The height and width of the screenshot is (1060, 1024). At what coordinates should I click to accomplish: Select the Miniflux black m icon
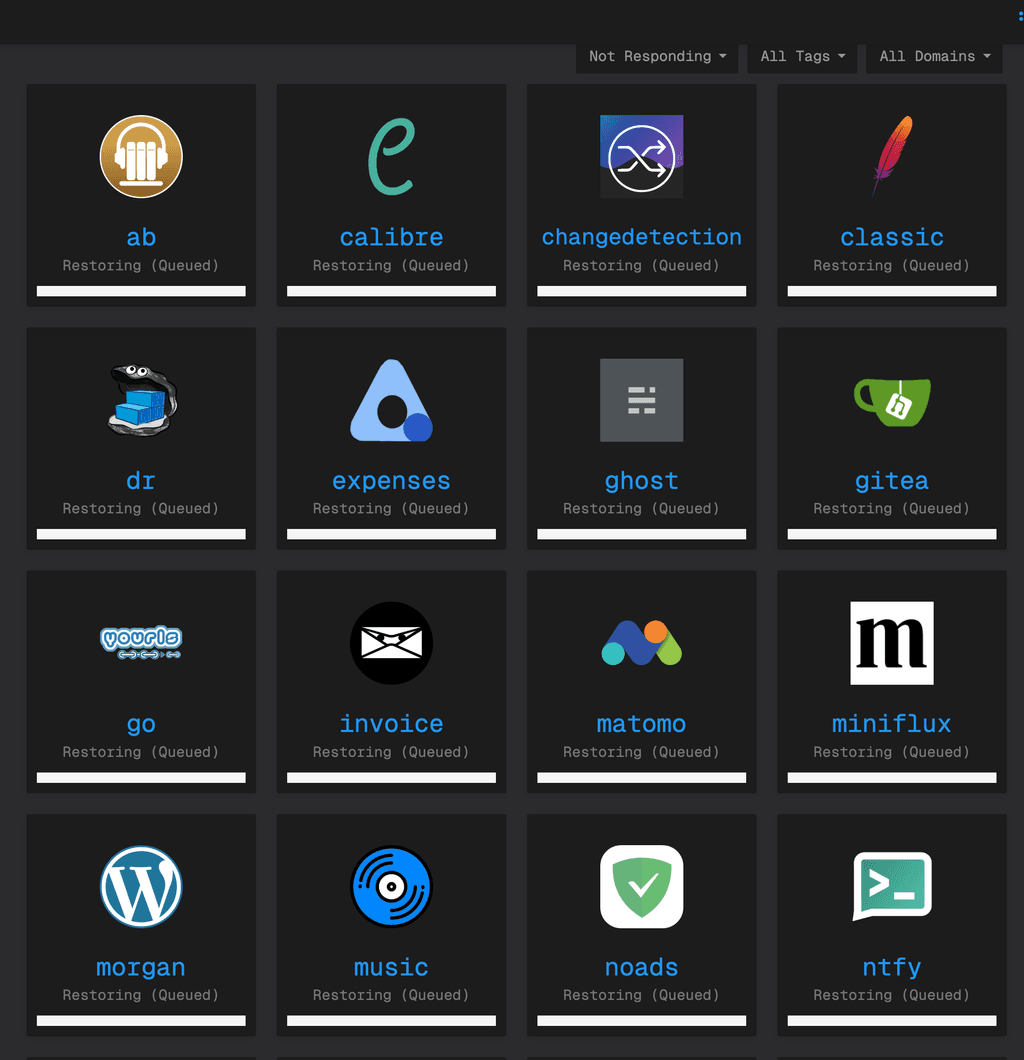tap(891, 643)
